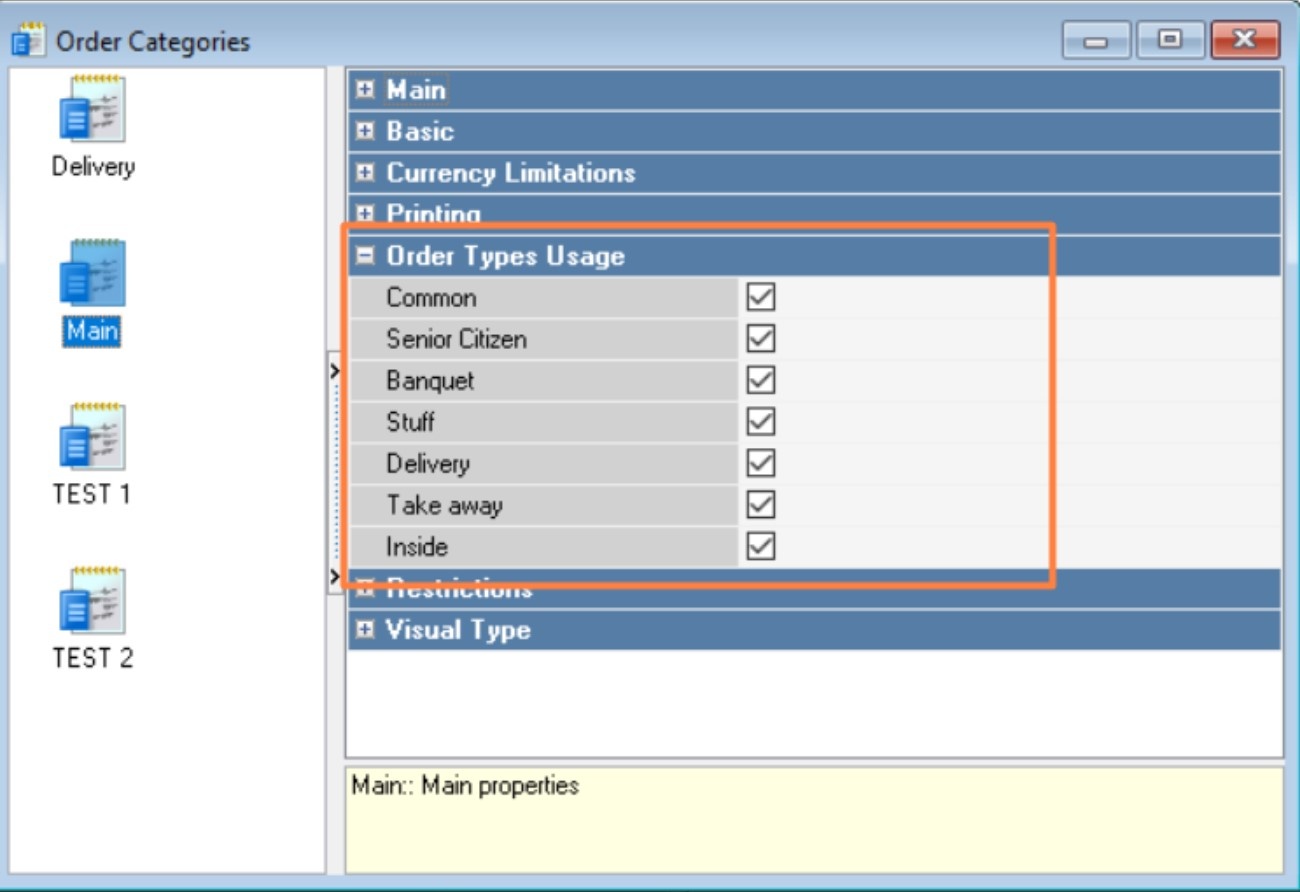This screenshot has height=892, width=1300.
Task: Select the Main order category icon
Action: coord(92,274)
